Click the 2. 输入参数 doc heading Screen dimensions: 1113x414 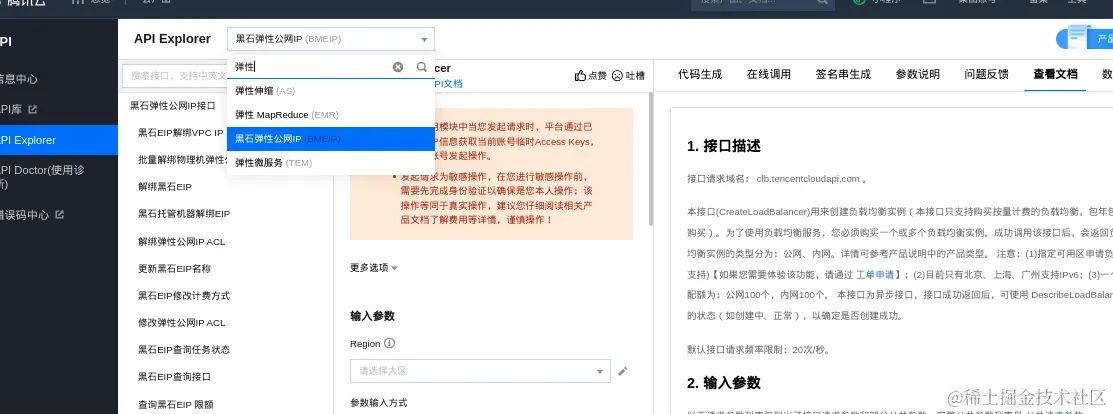724,383
